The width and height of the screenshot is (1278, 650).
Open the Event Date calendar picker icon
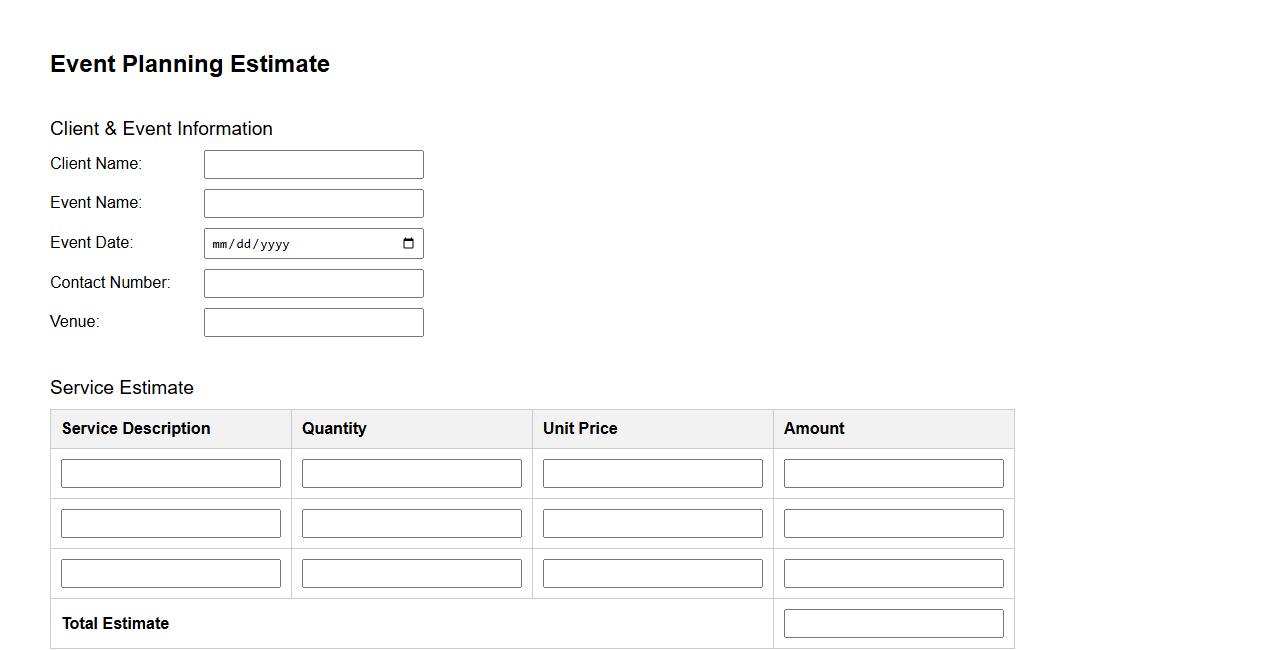408,244
